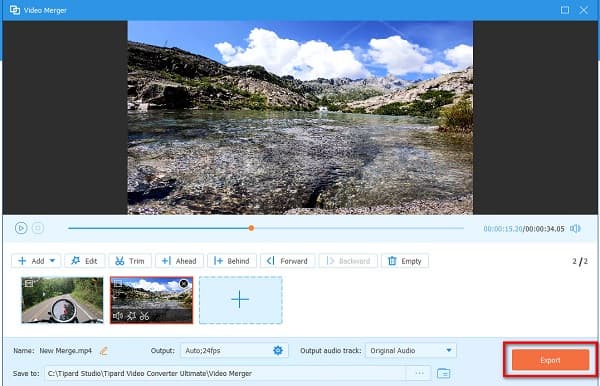Rename file using pencil icon
Screen dimensions: 600x386
pos(104,350)
